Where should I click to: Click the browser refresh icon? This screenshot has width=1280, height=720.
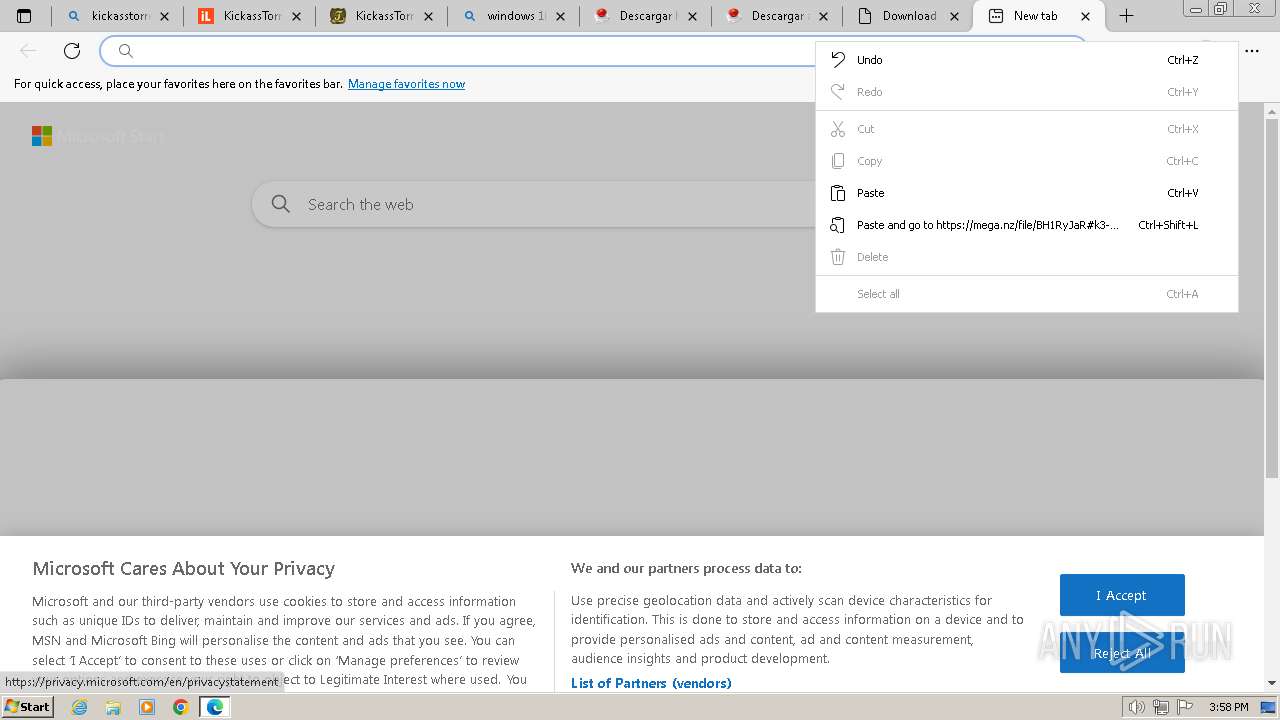(72, 51)
